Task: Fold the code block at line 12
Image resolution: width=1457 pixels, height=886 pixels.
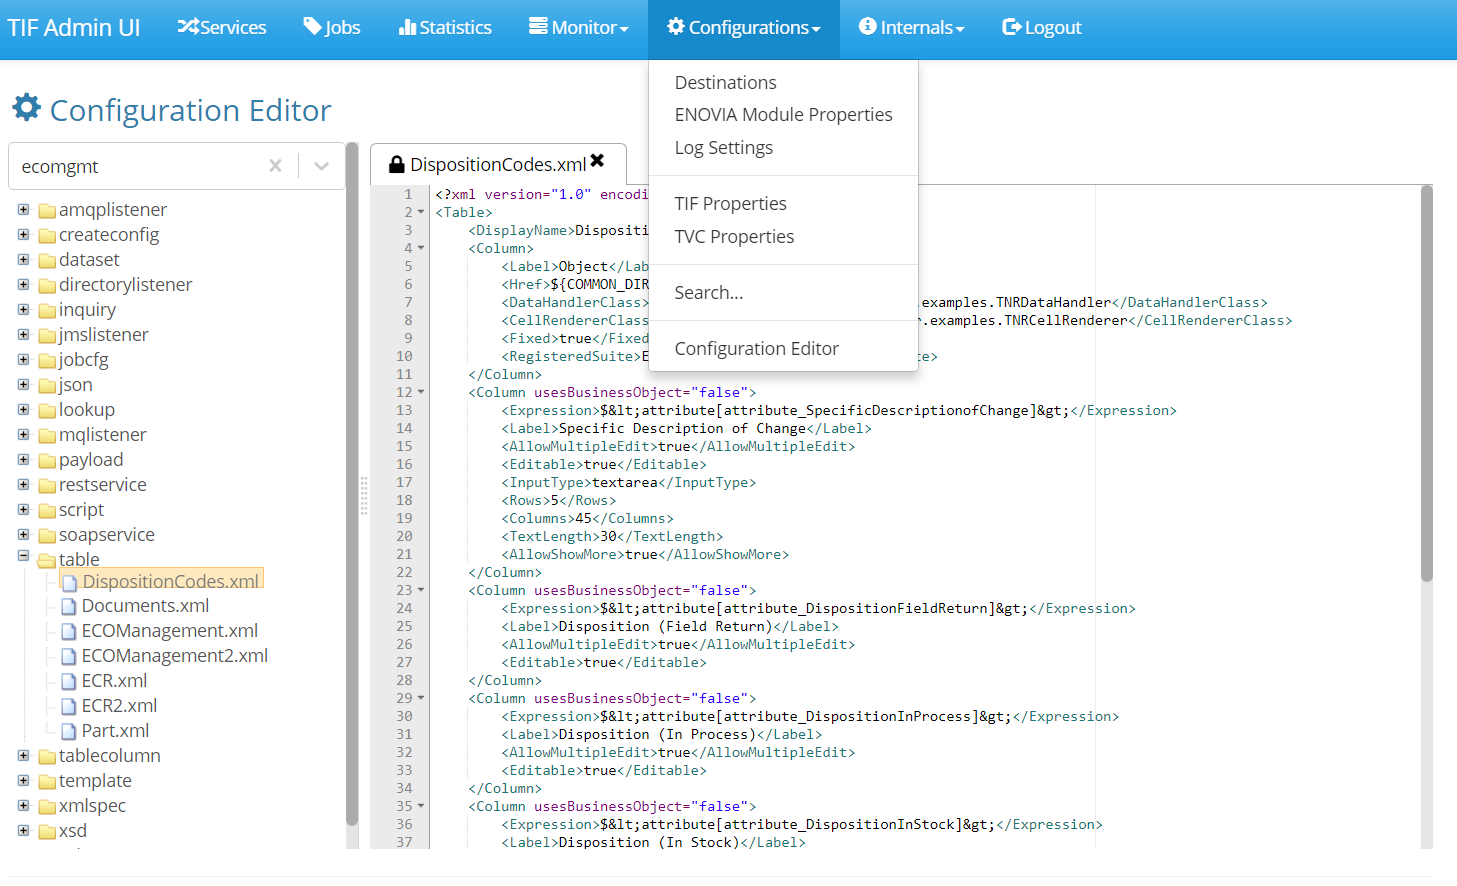Action: click(421, 392)
